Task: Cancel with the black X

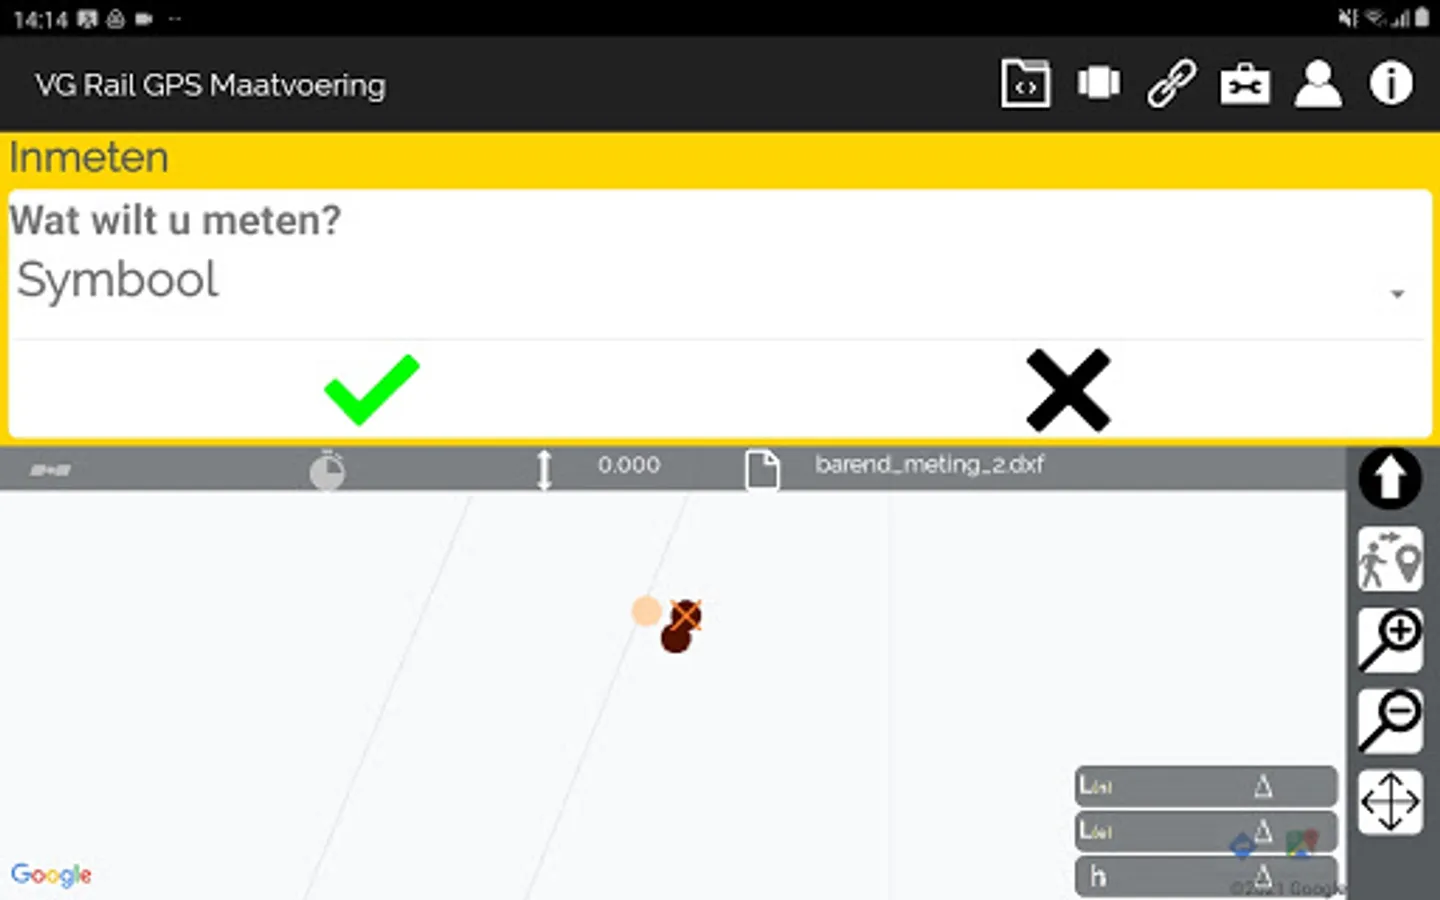Action: [1068, 390]
